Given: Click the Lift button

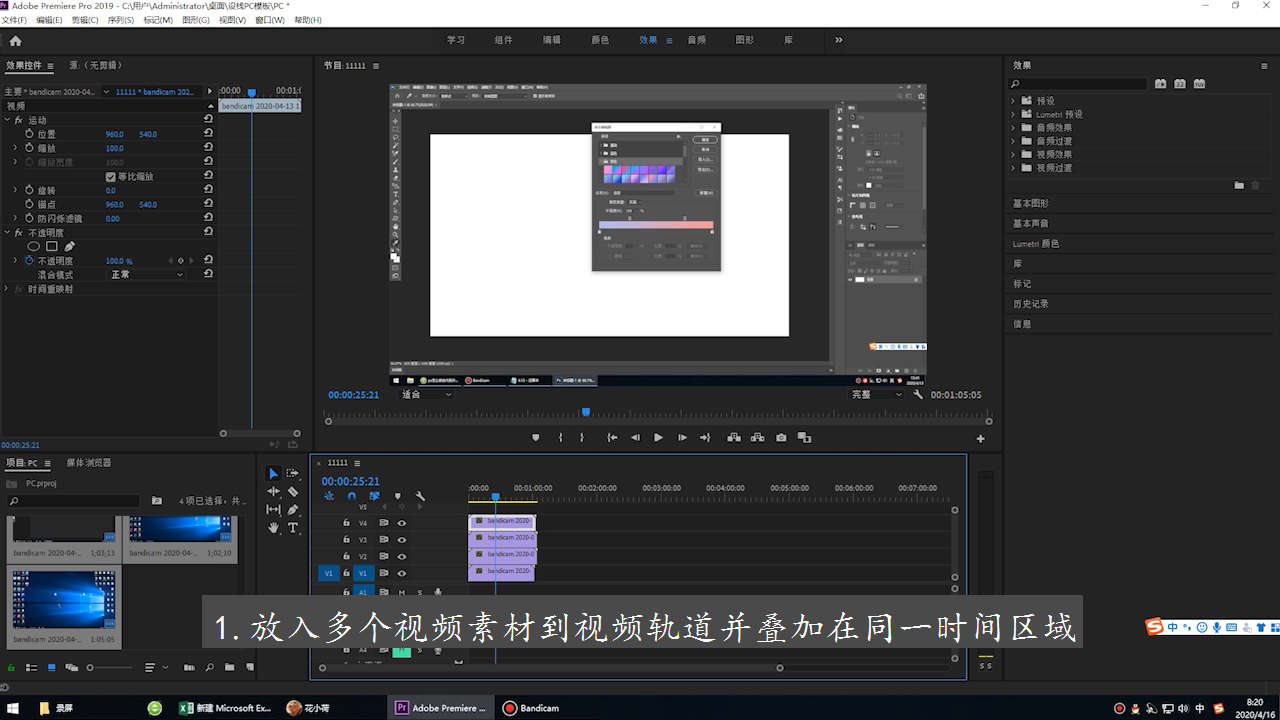Looking at the screenshot, I should (734, 437).
